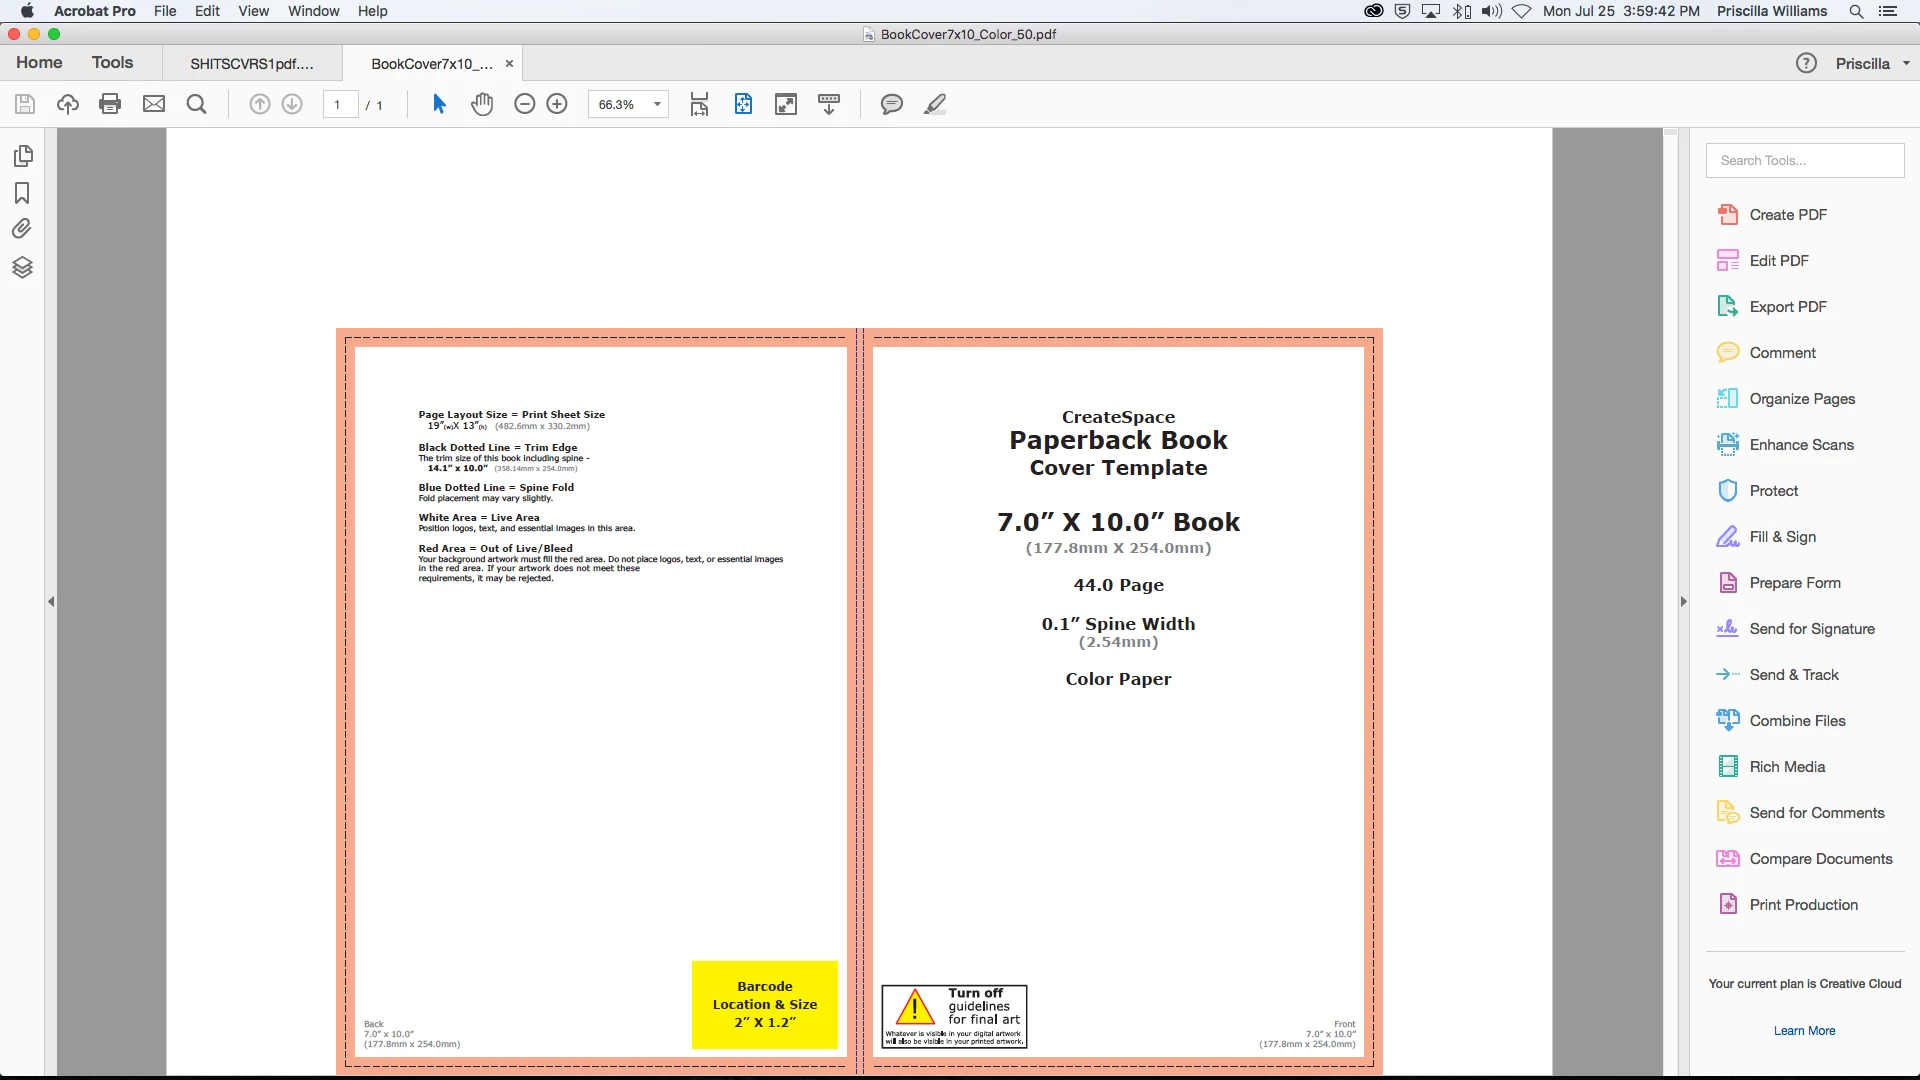Screen dimensions: 1920x1080
Task: Click the Zoom Out minus icon
Action: click(524, 104)
